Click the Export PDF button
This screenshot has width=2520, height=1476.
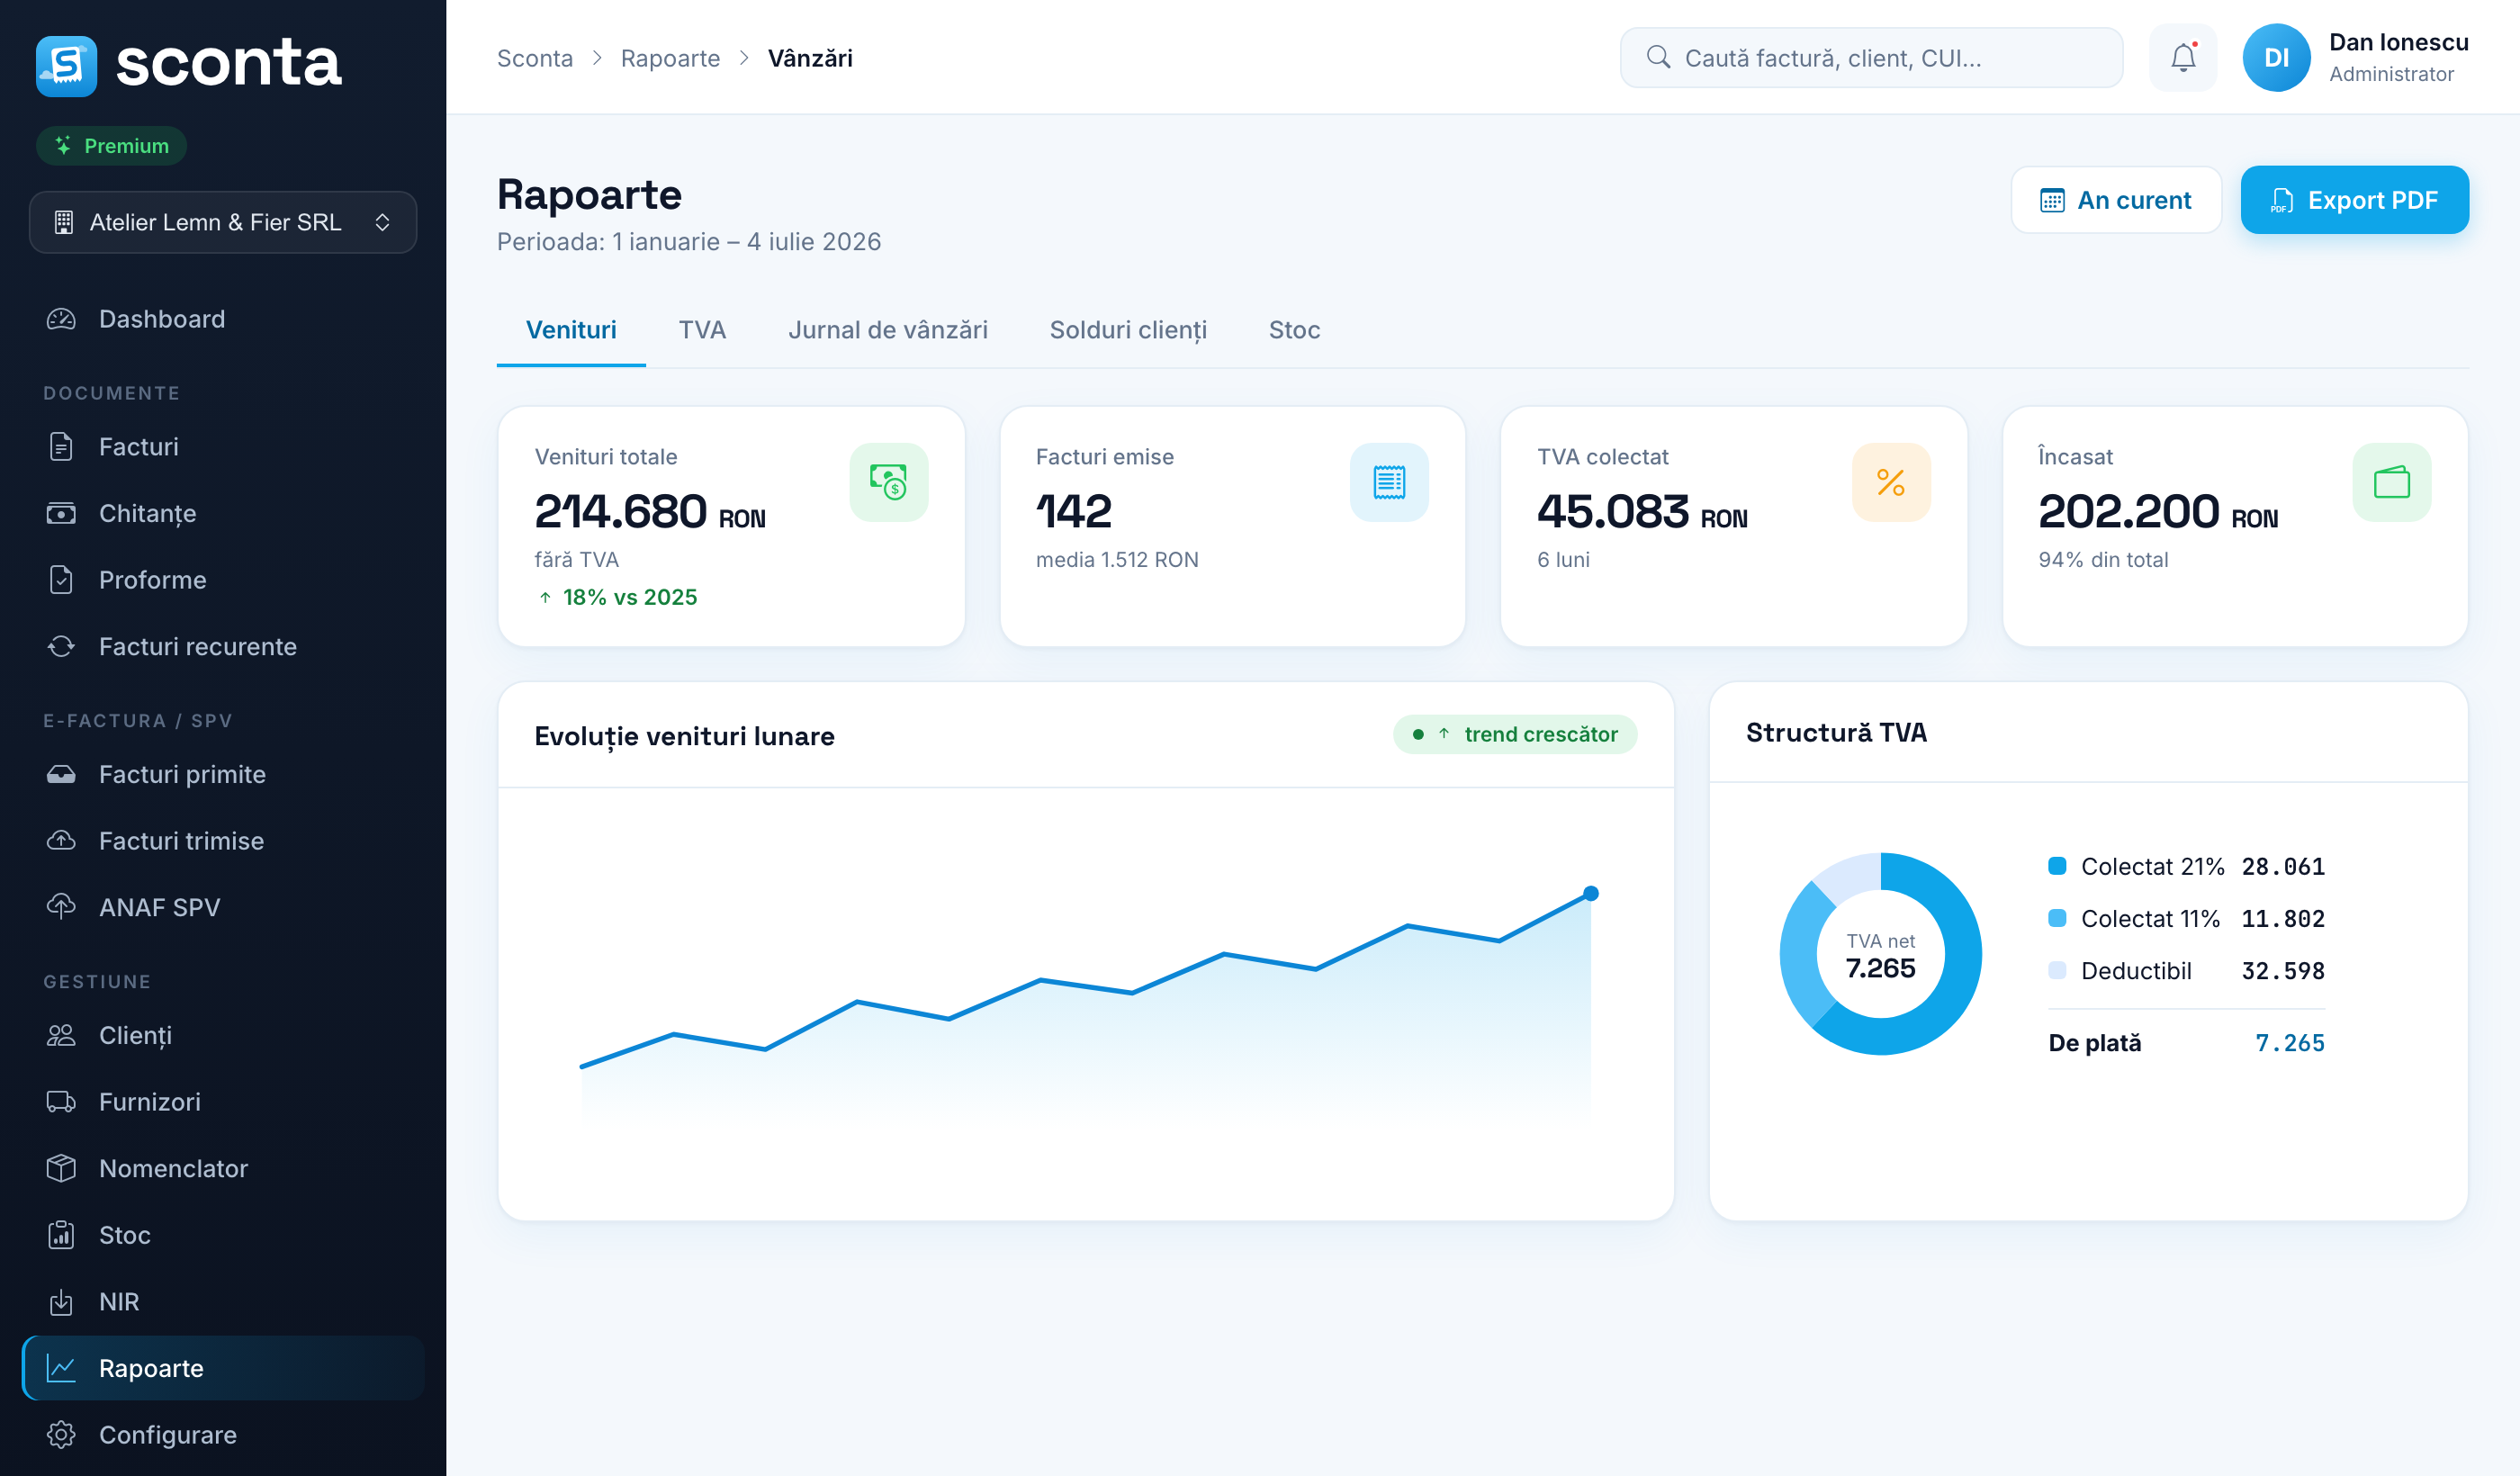pos(2354,200)
